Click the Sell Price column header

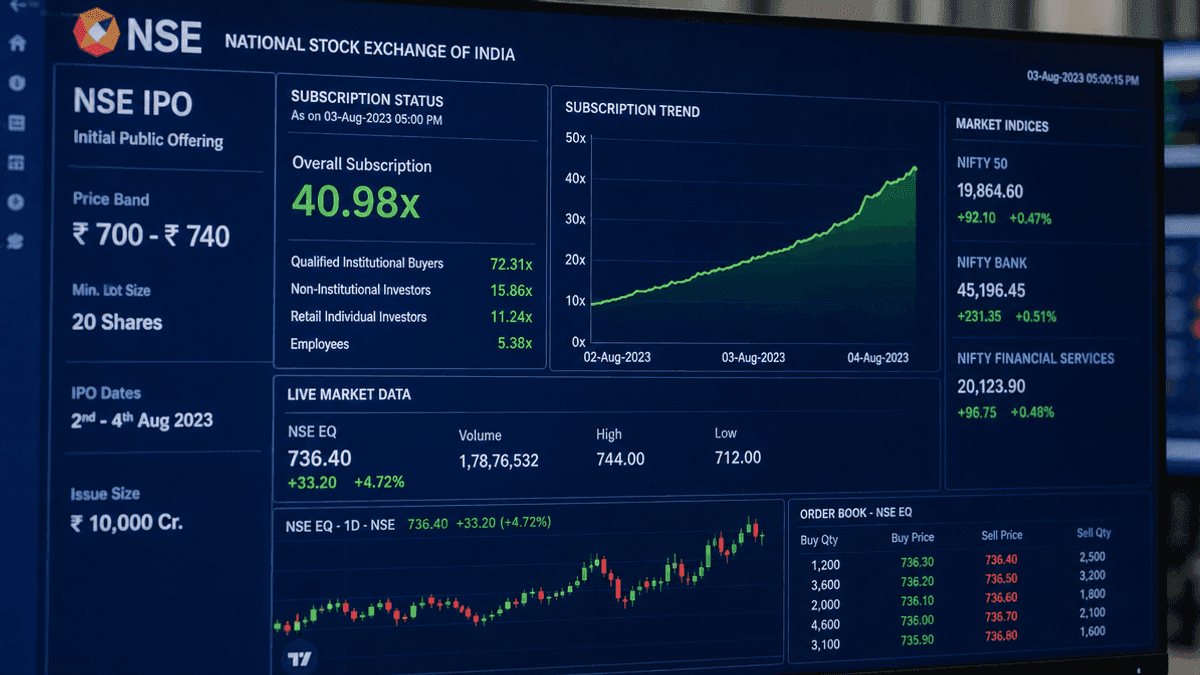pyautogui.click(x=1002, y=536)
